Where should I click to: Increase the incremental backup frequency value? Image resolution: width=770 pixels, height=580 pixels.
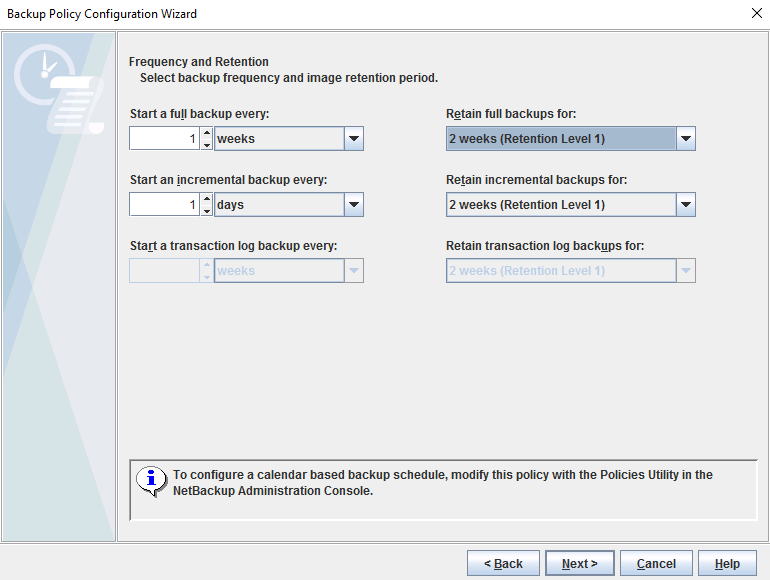tap(207, 199)
